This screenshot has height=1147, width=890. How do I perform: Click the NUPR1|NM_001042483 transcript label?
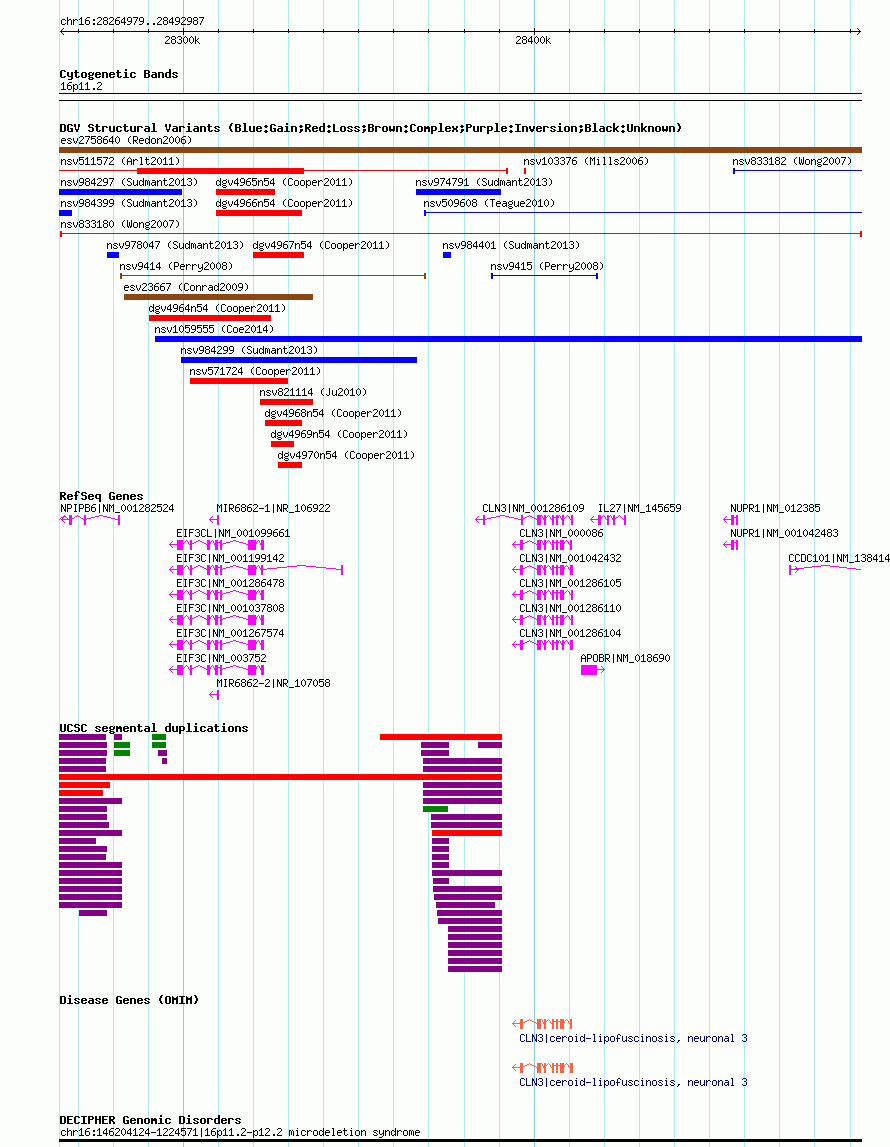[784, 534]
